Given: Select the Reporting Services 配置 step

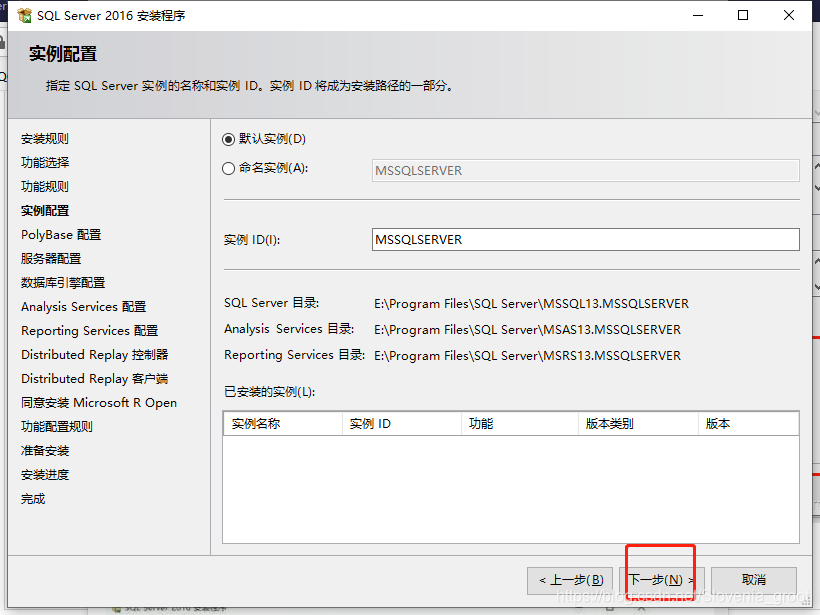Looking at the screenshot, I should (x=89, y=331).
